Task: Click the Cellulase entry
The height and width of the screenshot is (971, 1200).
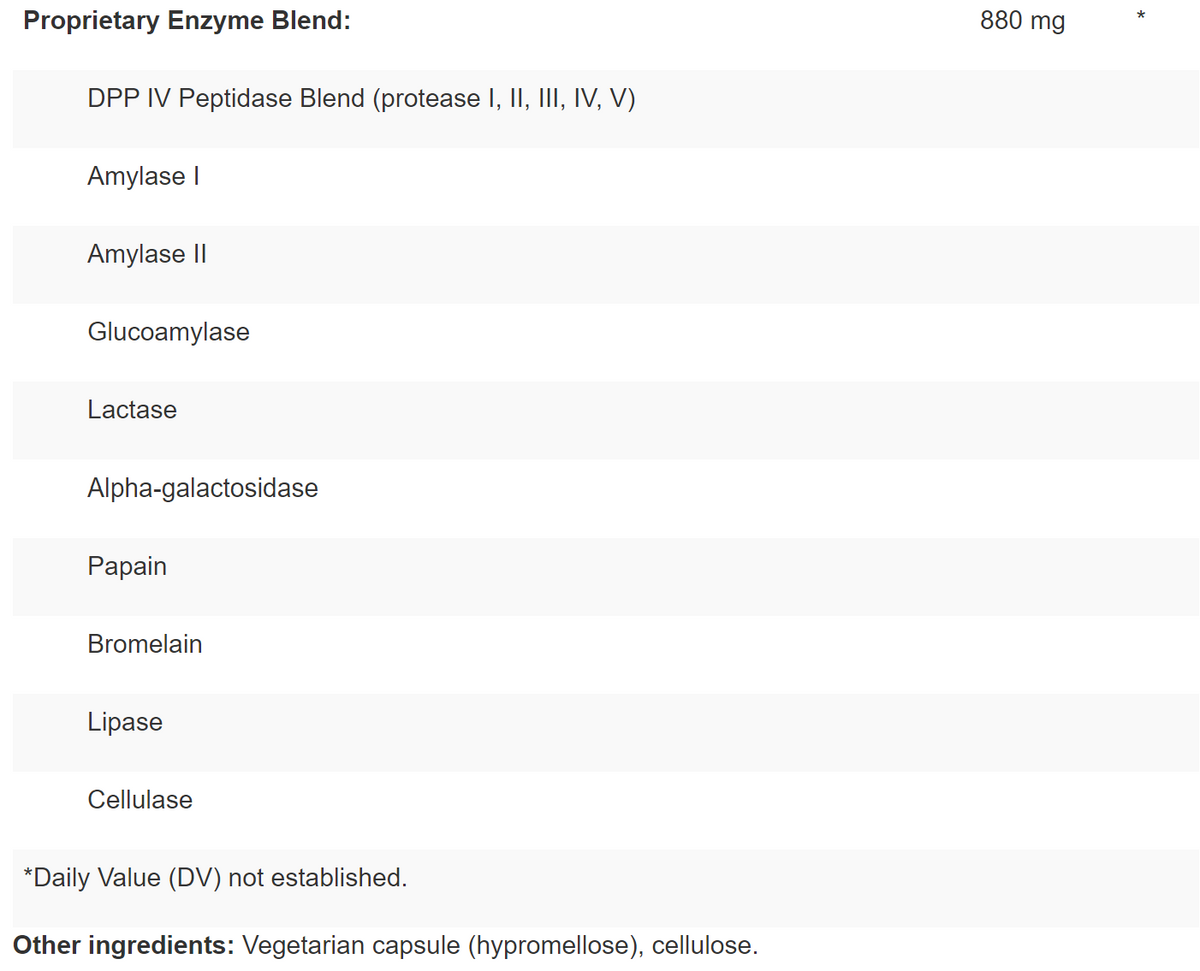Action: [140, 800]
